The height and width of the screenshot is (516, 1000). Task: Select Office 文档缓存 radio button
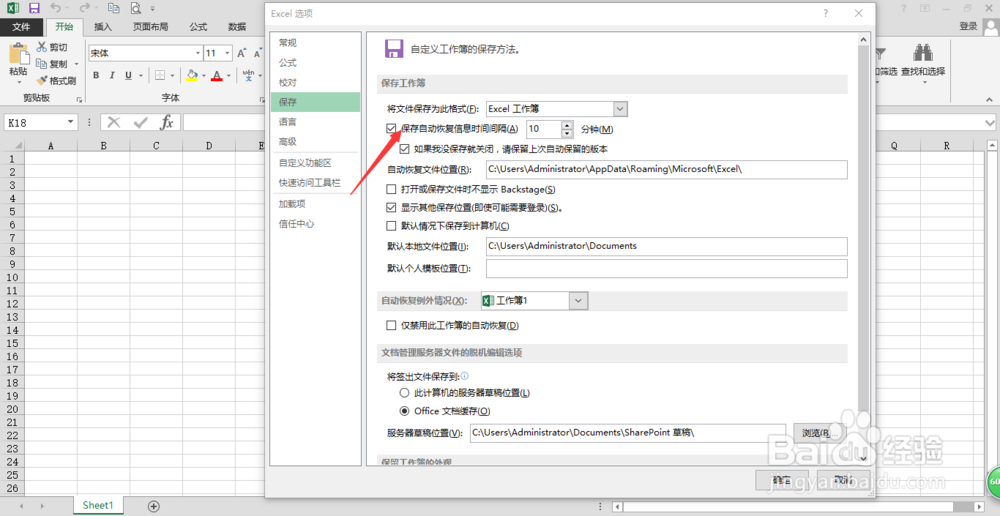tap(404, 411)
